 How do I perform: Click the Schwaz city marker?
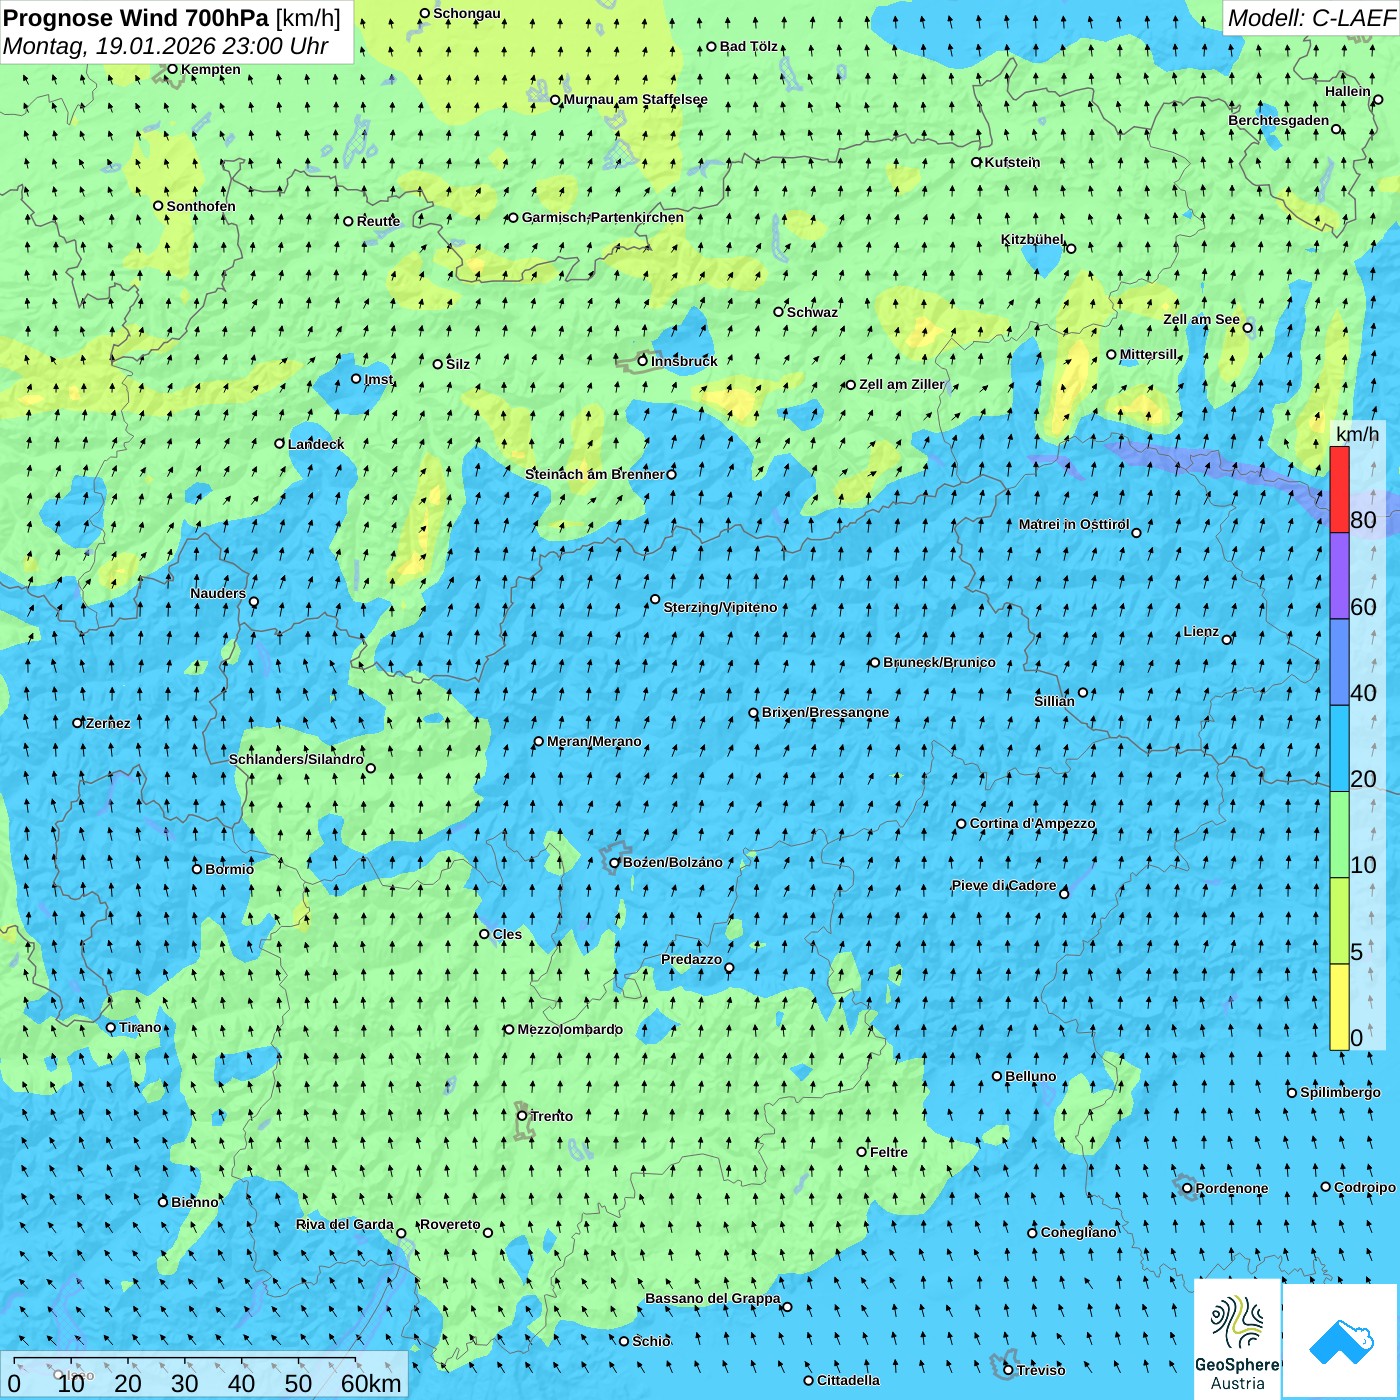pos(779,312)
